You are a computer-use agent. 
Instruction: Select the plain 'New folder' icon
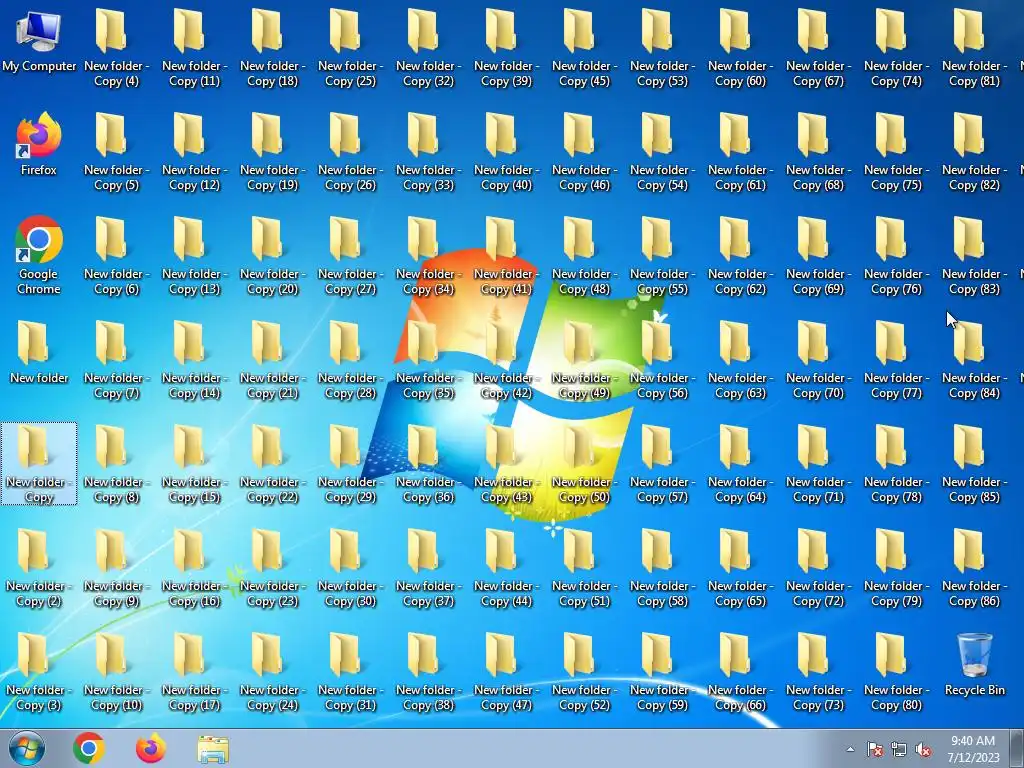pyautogui.click(x=39, y=353)
